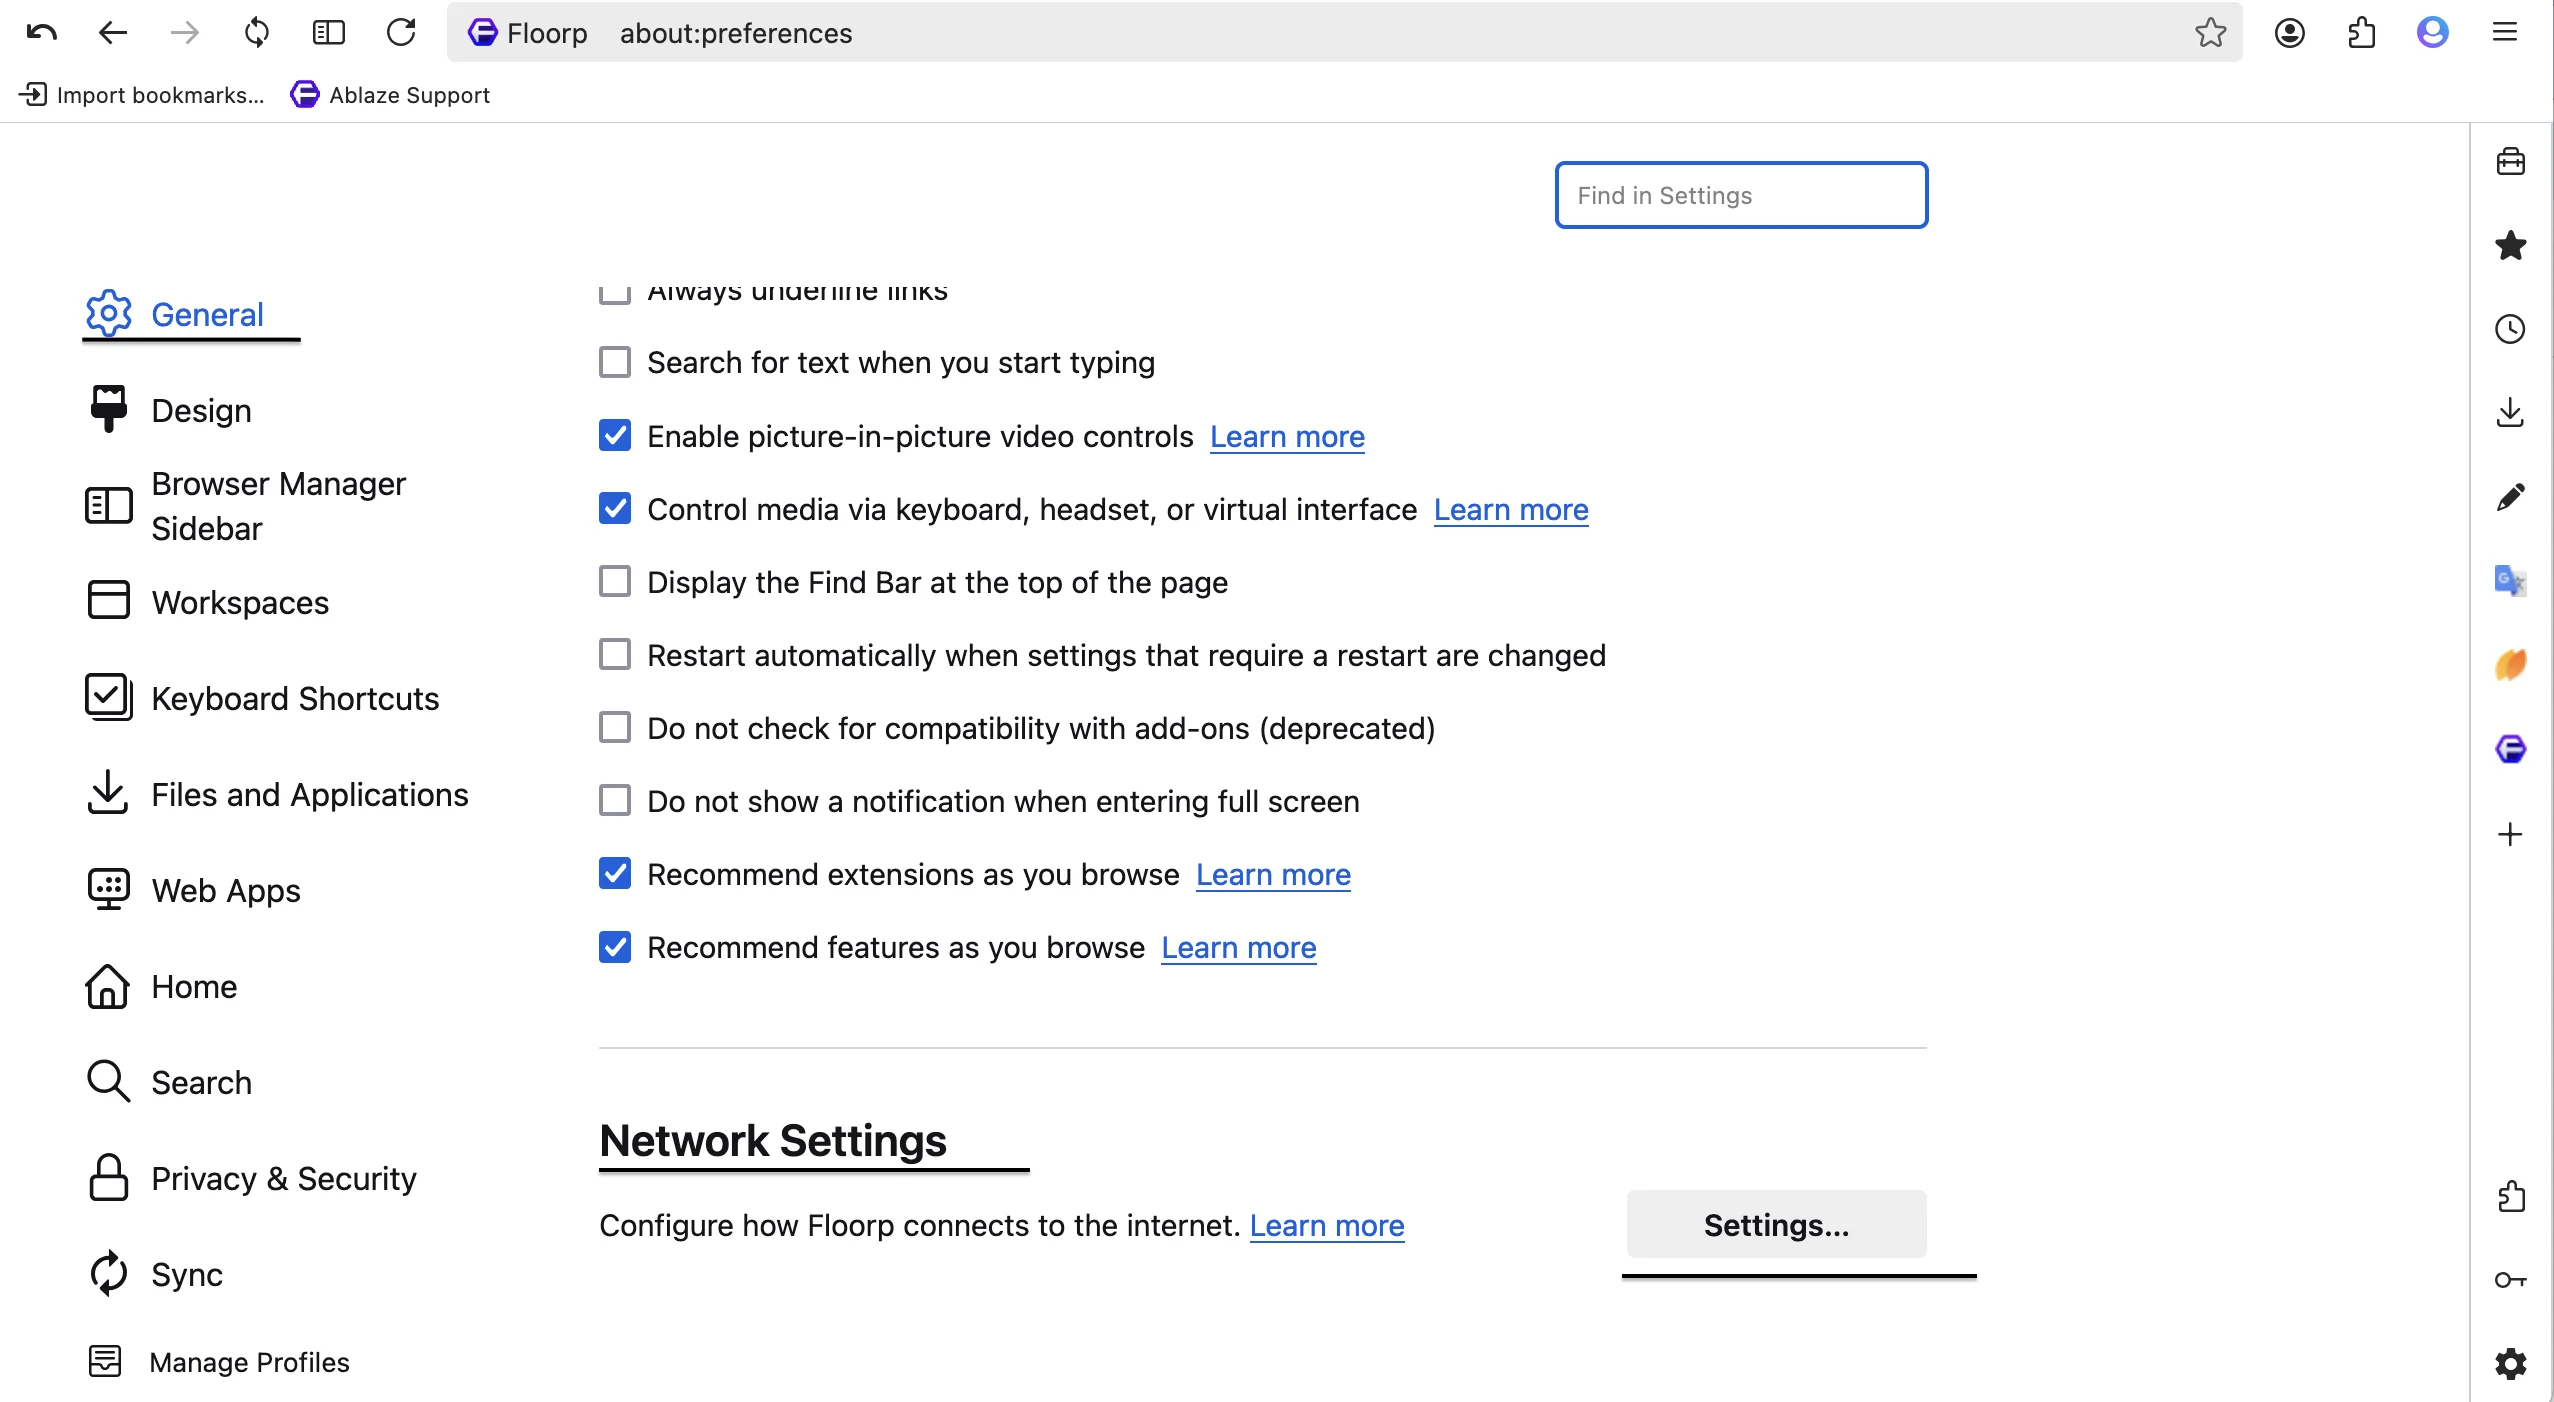The height and width of the screenshot is (1402, 2554).
Task: Uncheck Enable picture-in-picture video controls
Action: 615,436
